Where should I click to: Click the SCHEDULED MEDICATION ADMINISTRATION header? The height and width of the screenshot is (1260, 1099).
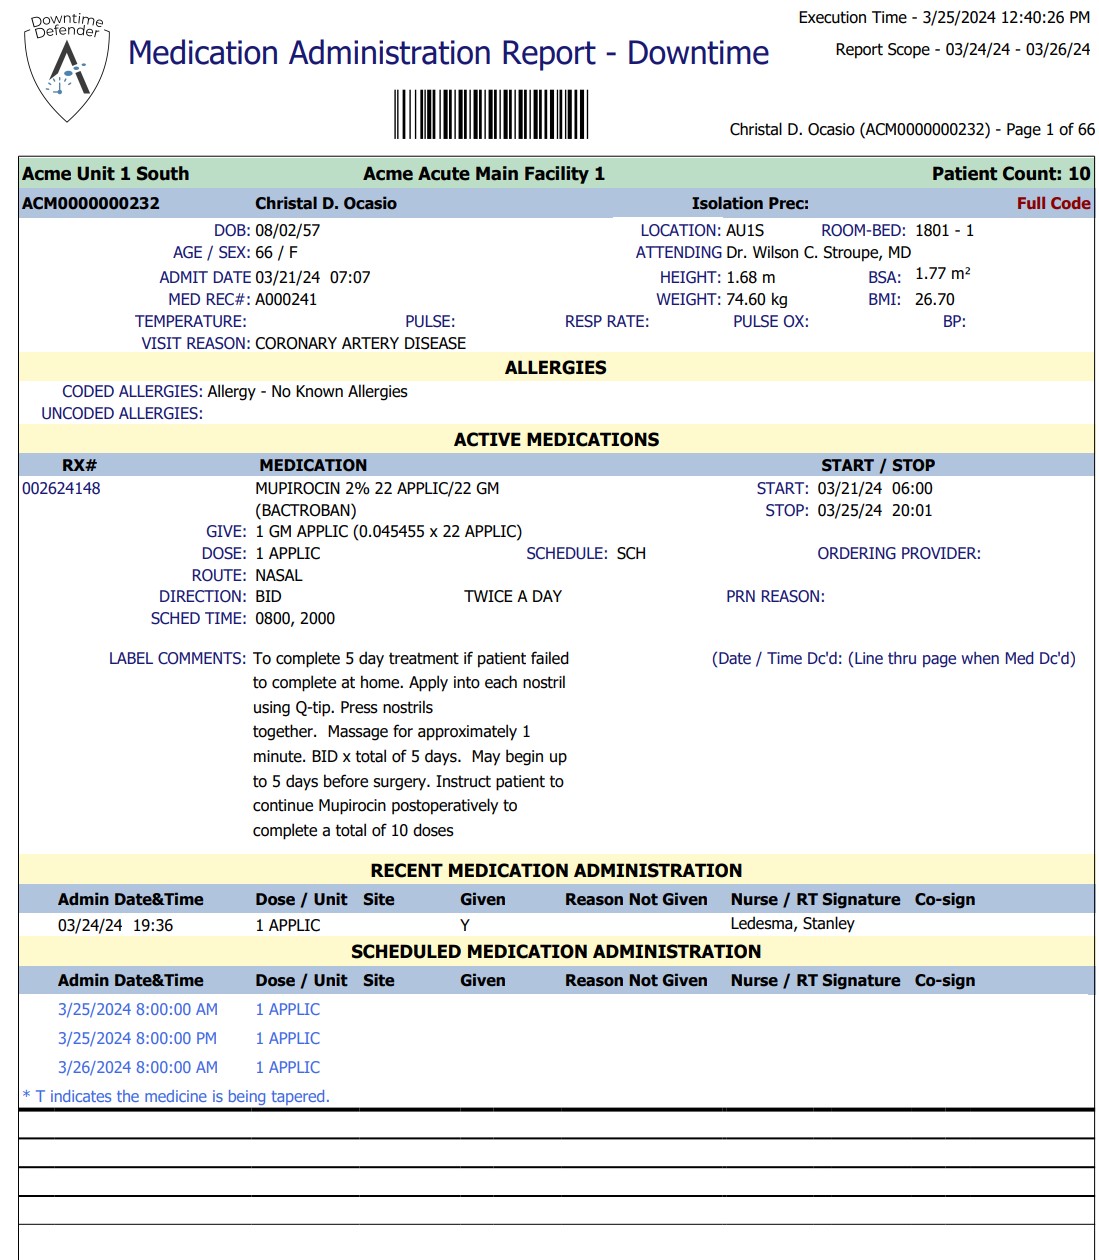(556, 952)
